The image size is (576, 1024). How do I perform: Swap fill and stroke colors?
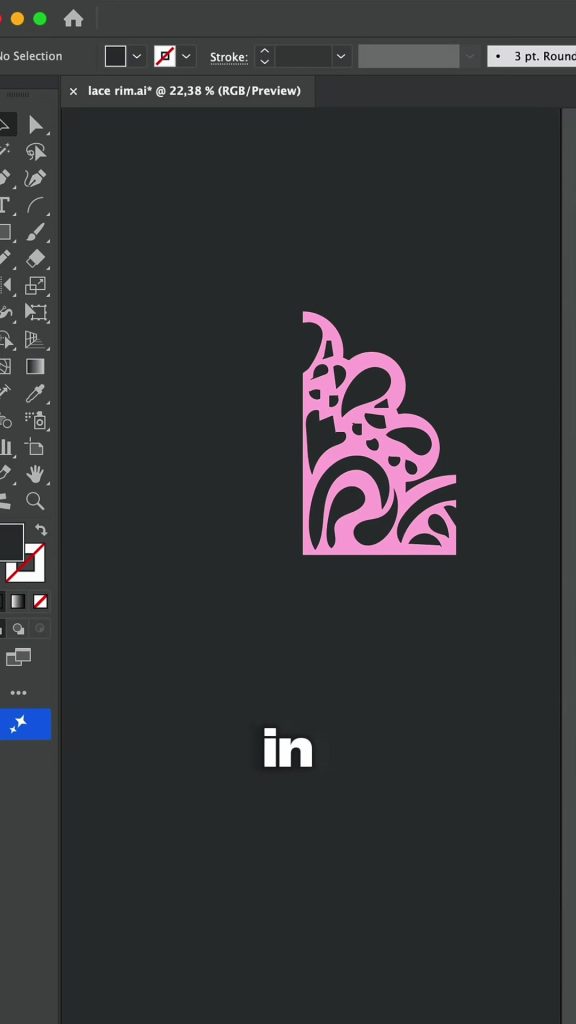pyautogui.click(x=40, y=530)
